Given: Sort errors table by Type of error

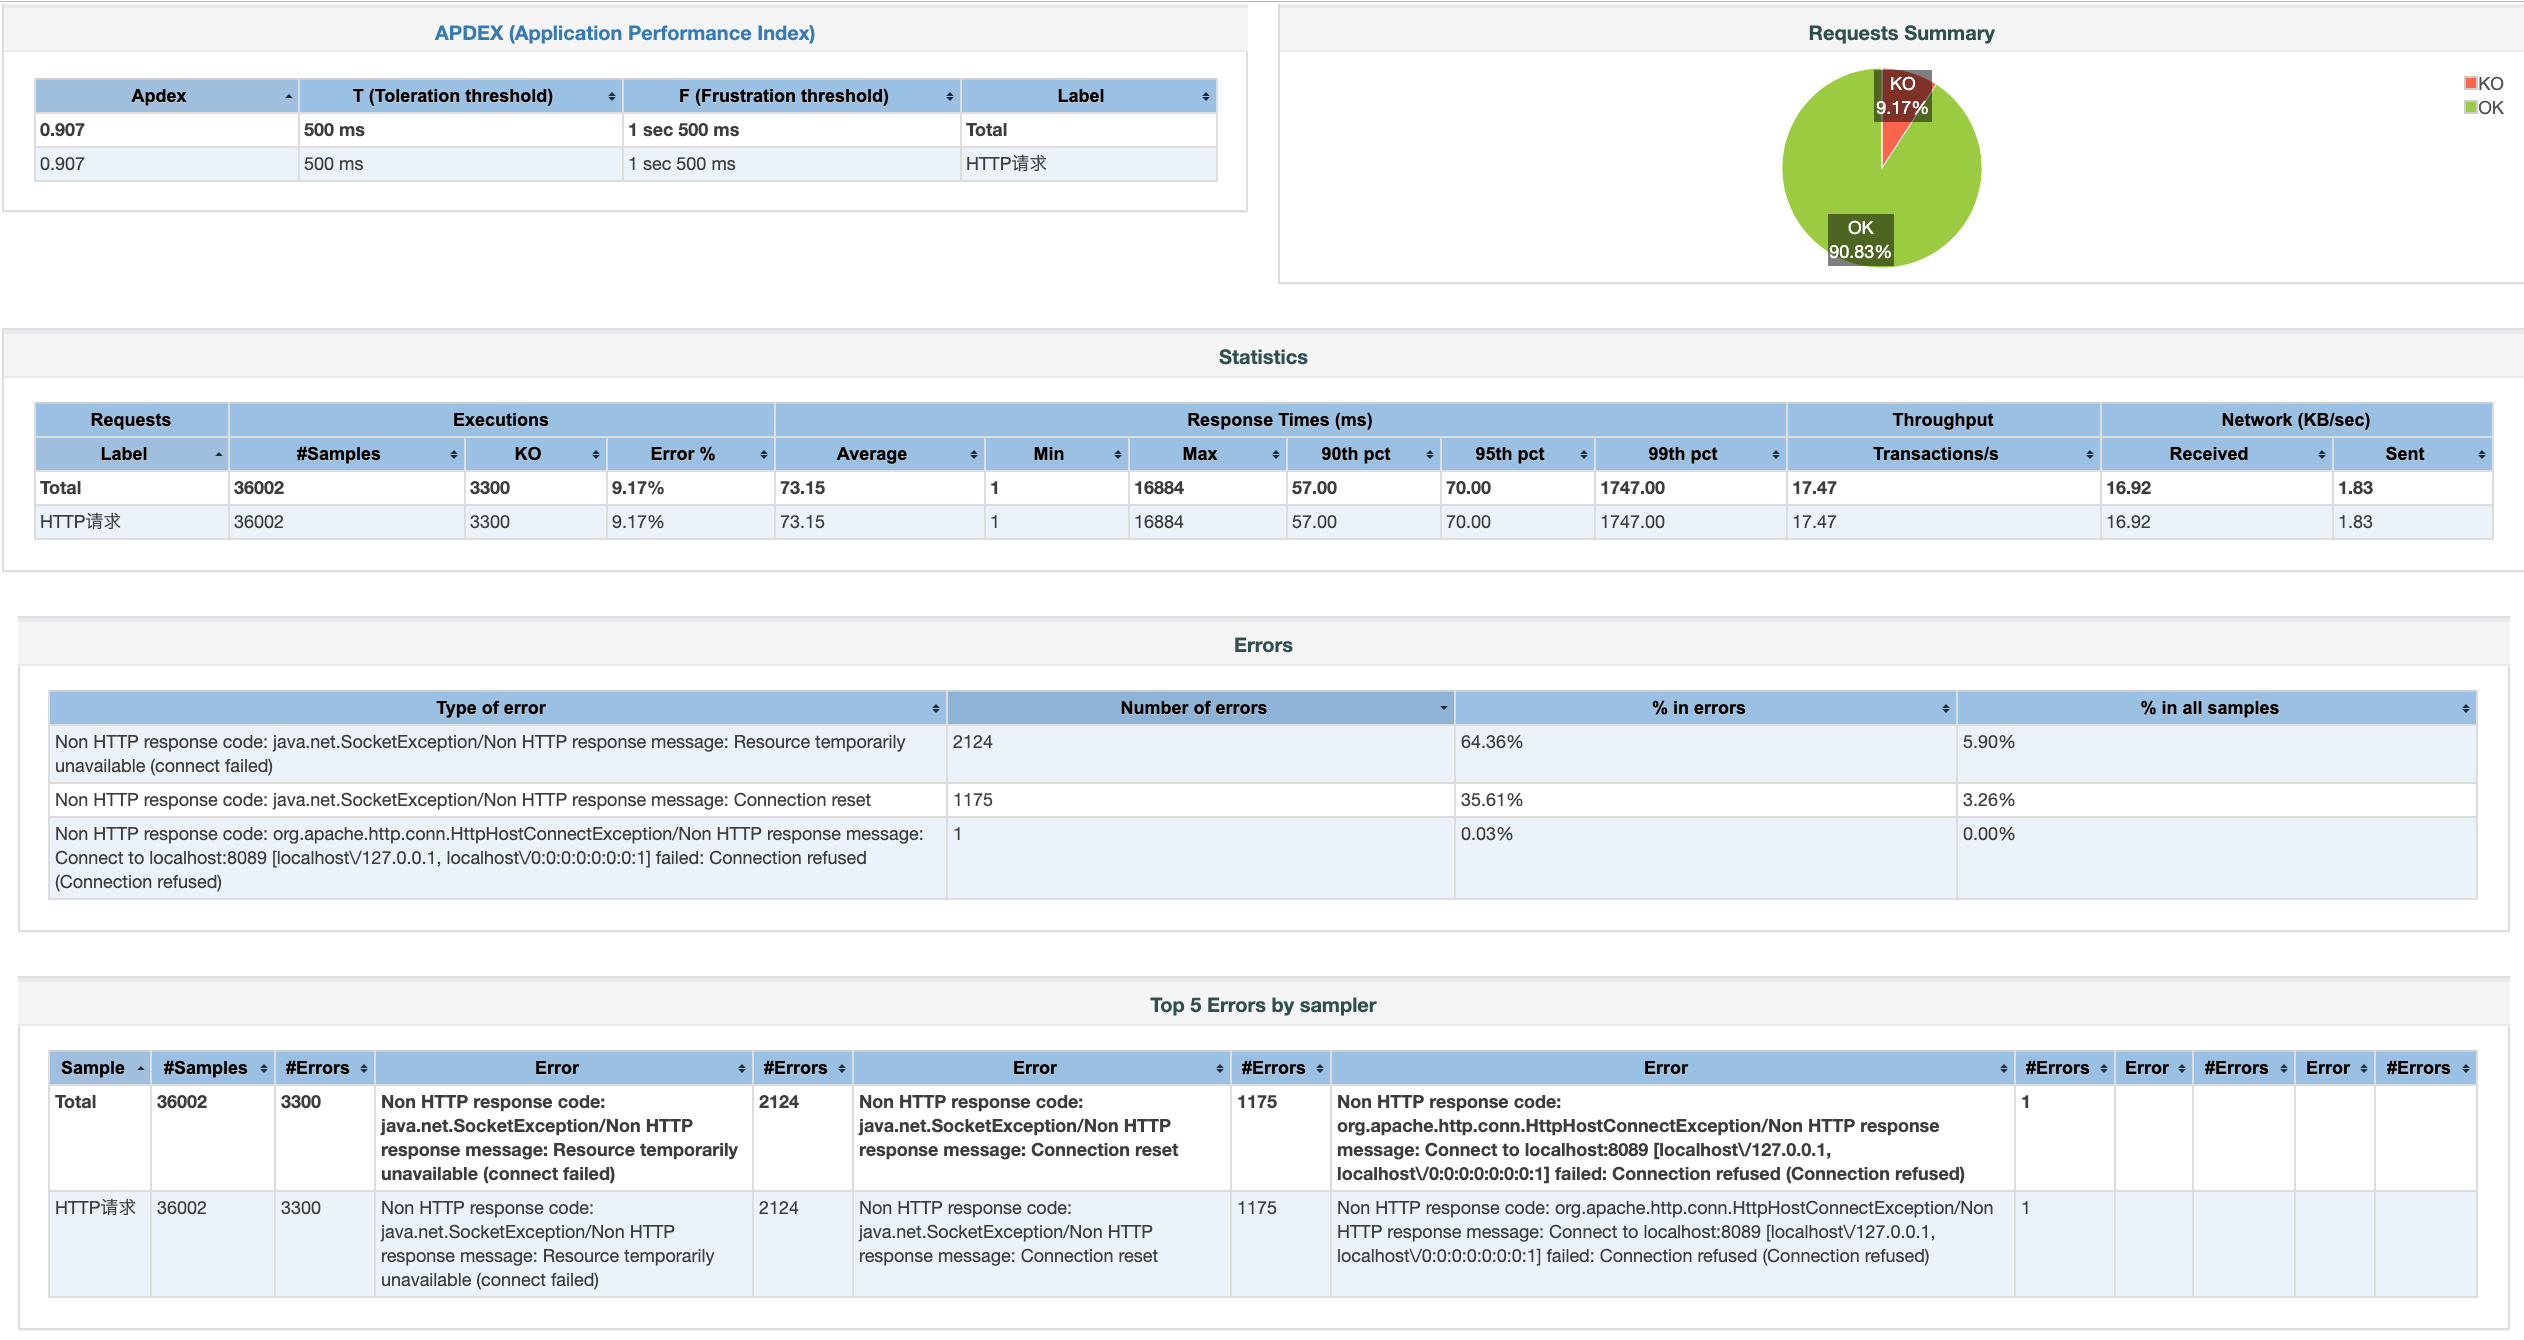Looking at the screenshot, I should point(490,708).
